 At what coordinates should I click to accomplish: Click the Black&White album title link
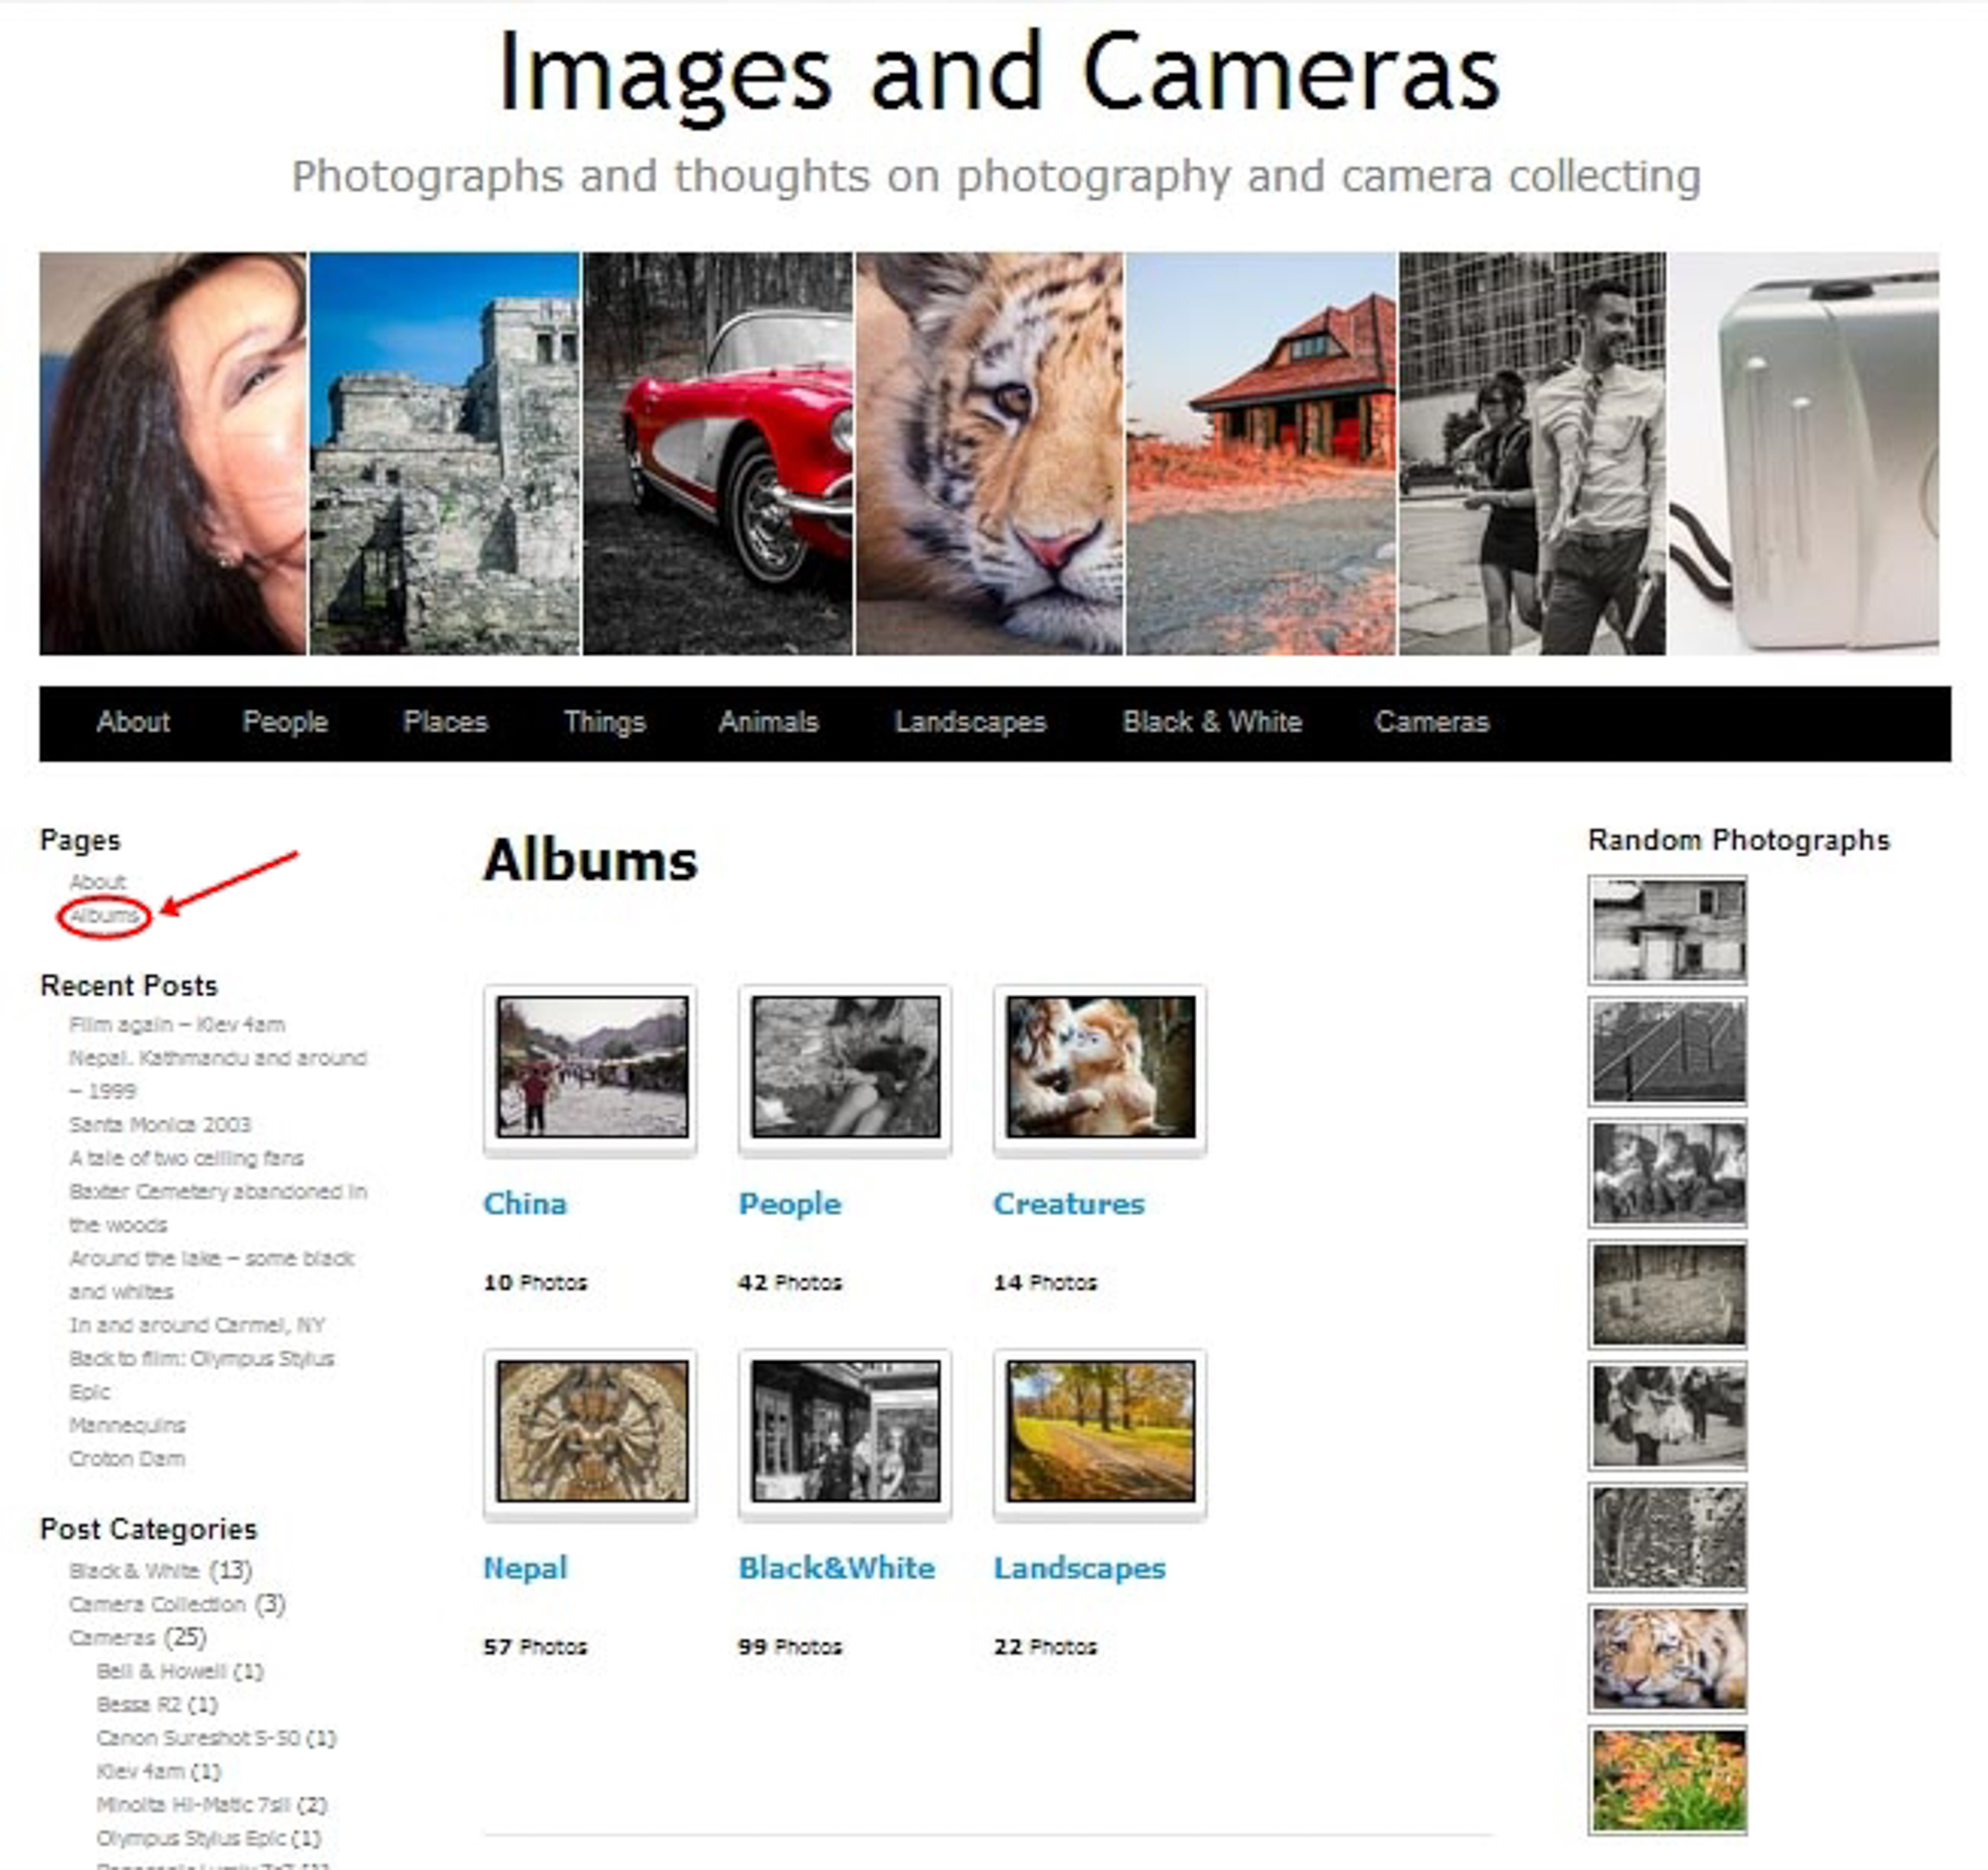(x=836, y=1568)
